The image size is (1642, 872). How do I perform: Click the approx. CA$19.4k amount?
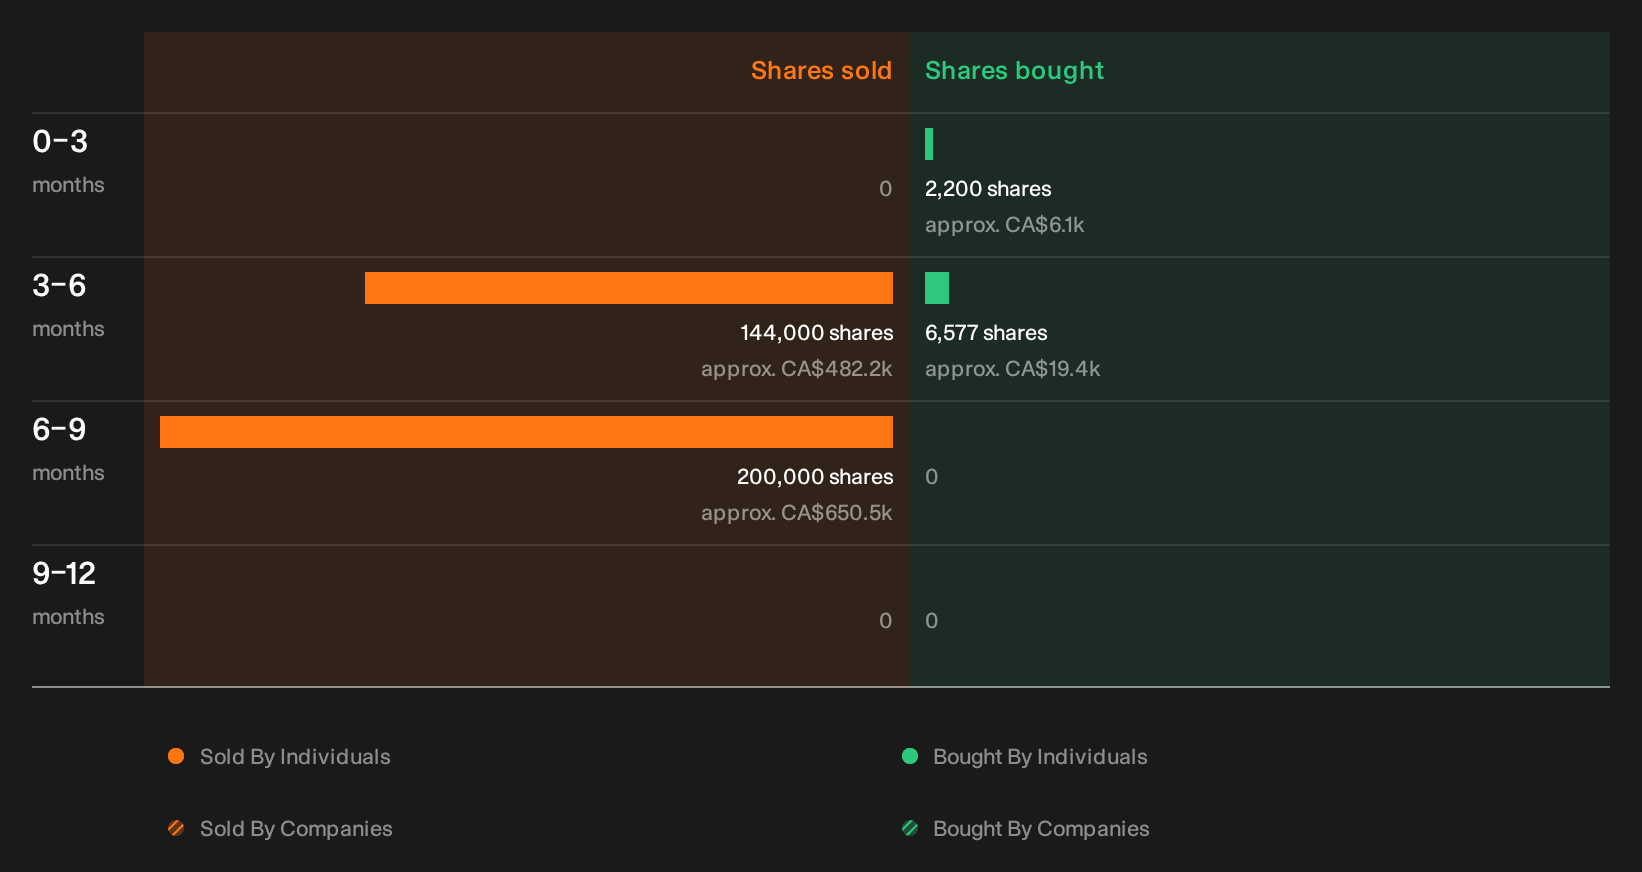1012,369
